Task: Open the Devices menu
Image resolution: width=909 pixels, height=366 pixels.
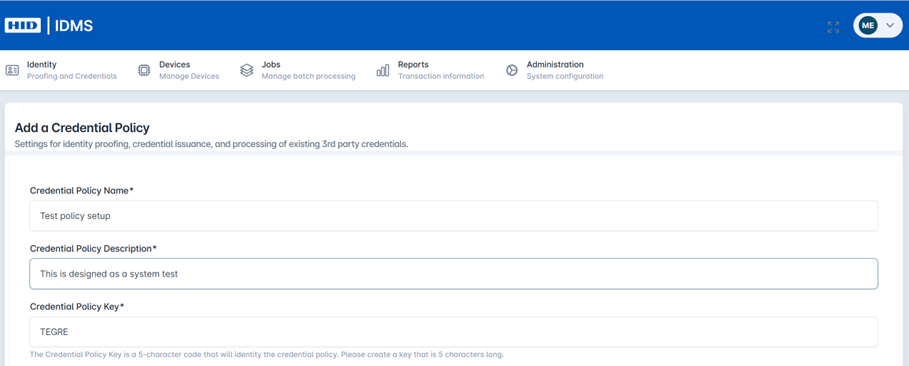Action: 179,70
